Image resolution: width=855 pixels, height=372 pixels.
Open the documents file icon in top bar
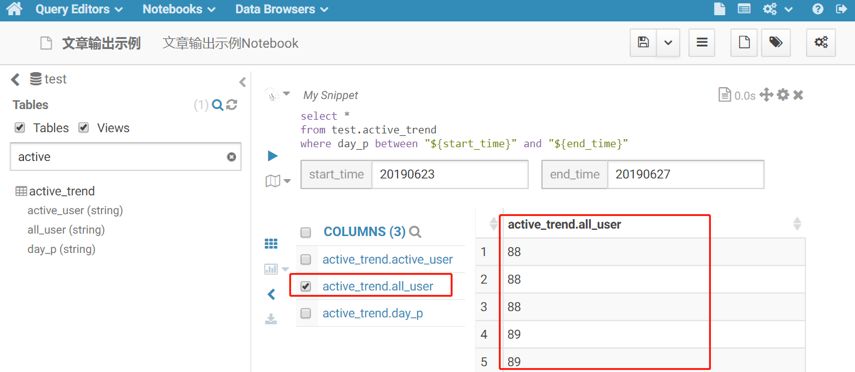(720, 9)
